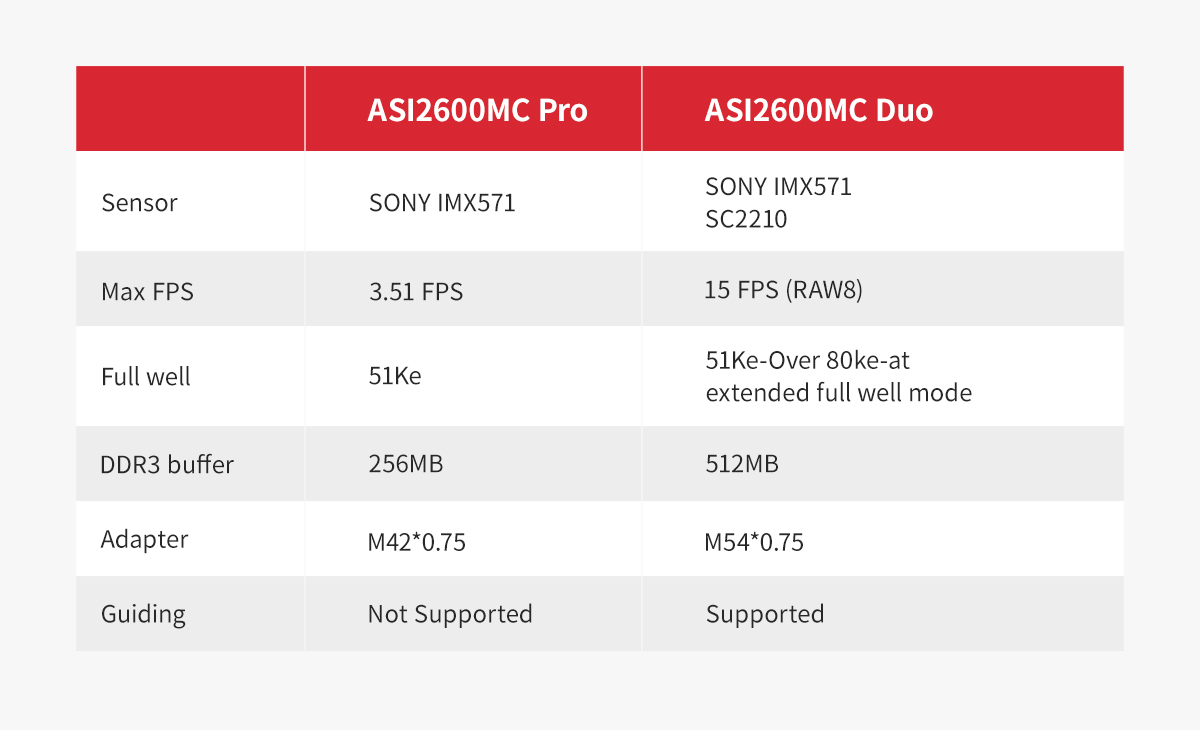Viewport: 1200px width, 730px height.
Task: Select the Sensor row label
Action: (139, 203)
